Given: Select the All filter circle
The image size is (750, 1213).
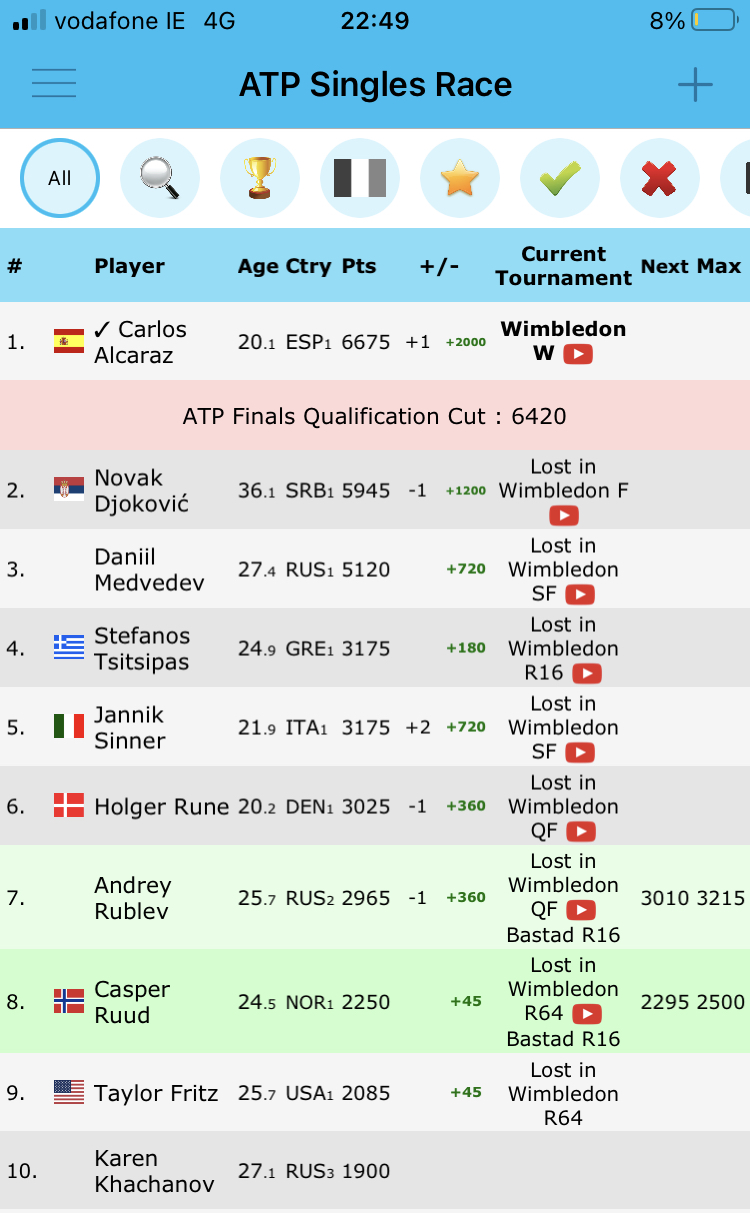Looking at the screenshot, I should point(60,178).
